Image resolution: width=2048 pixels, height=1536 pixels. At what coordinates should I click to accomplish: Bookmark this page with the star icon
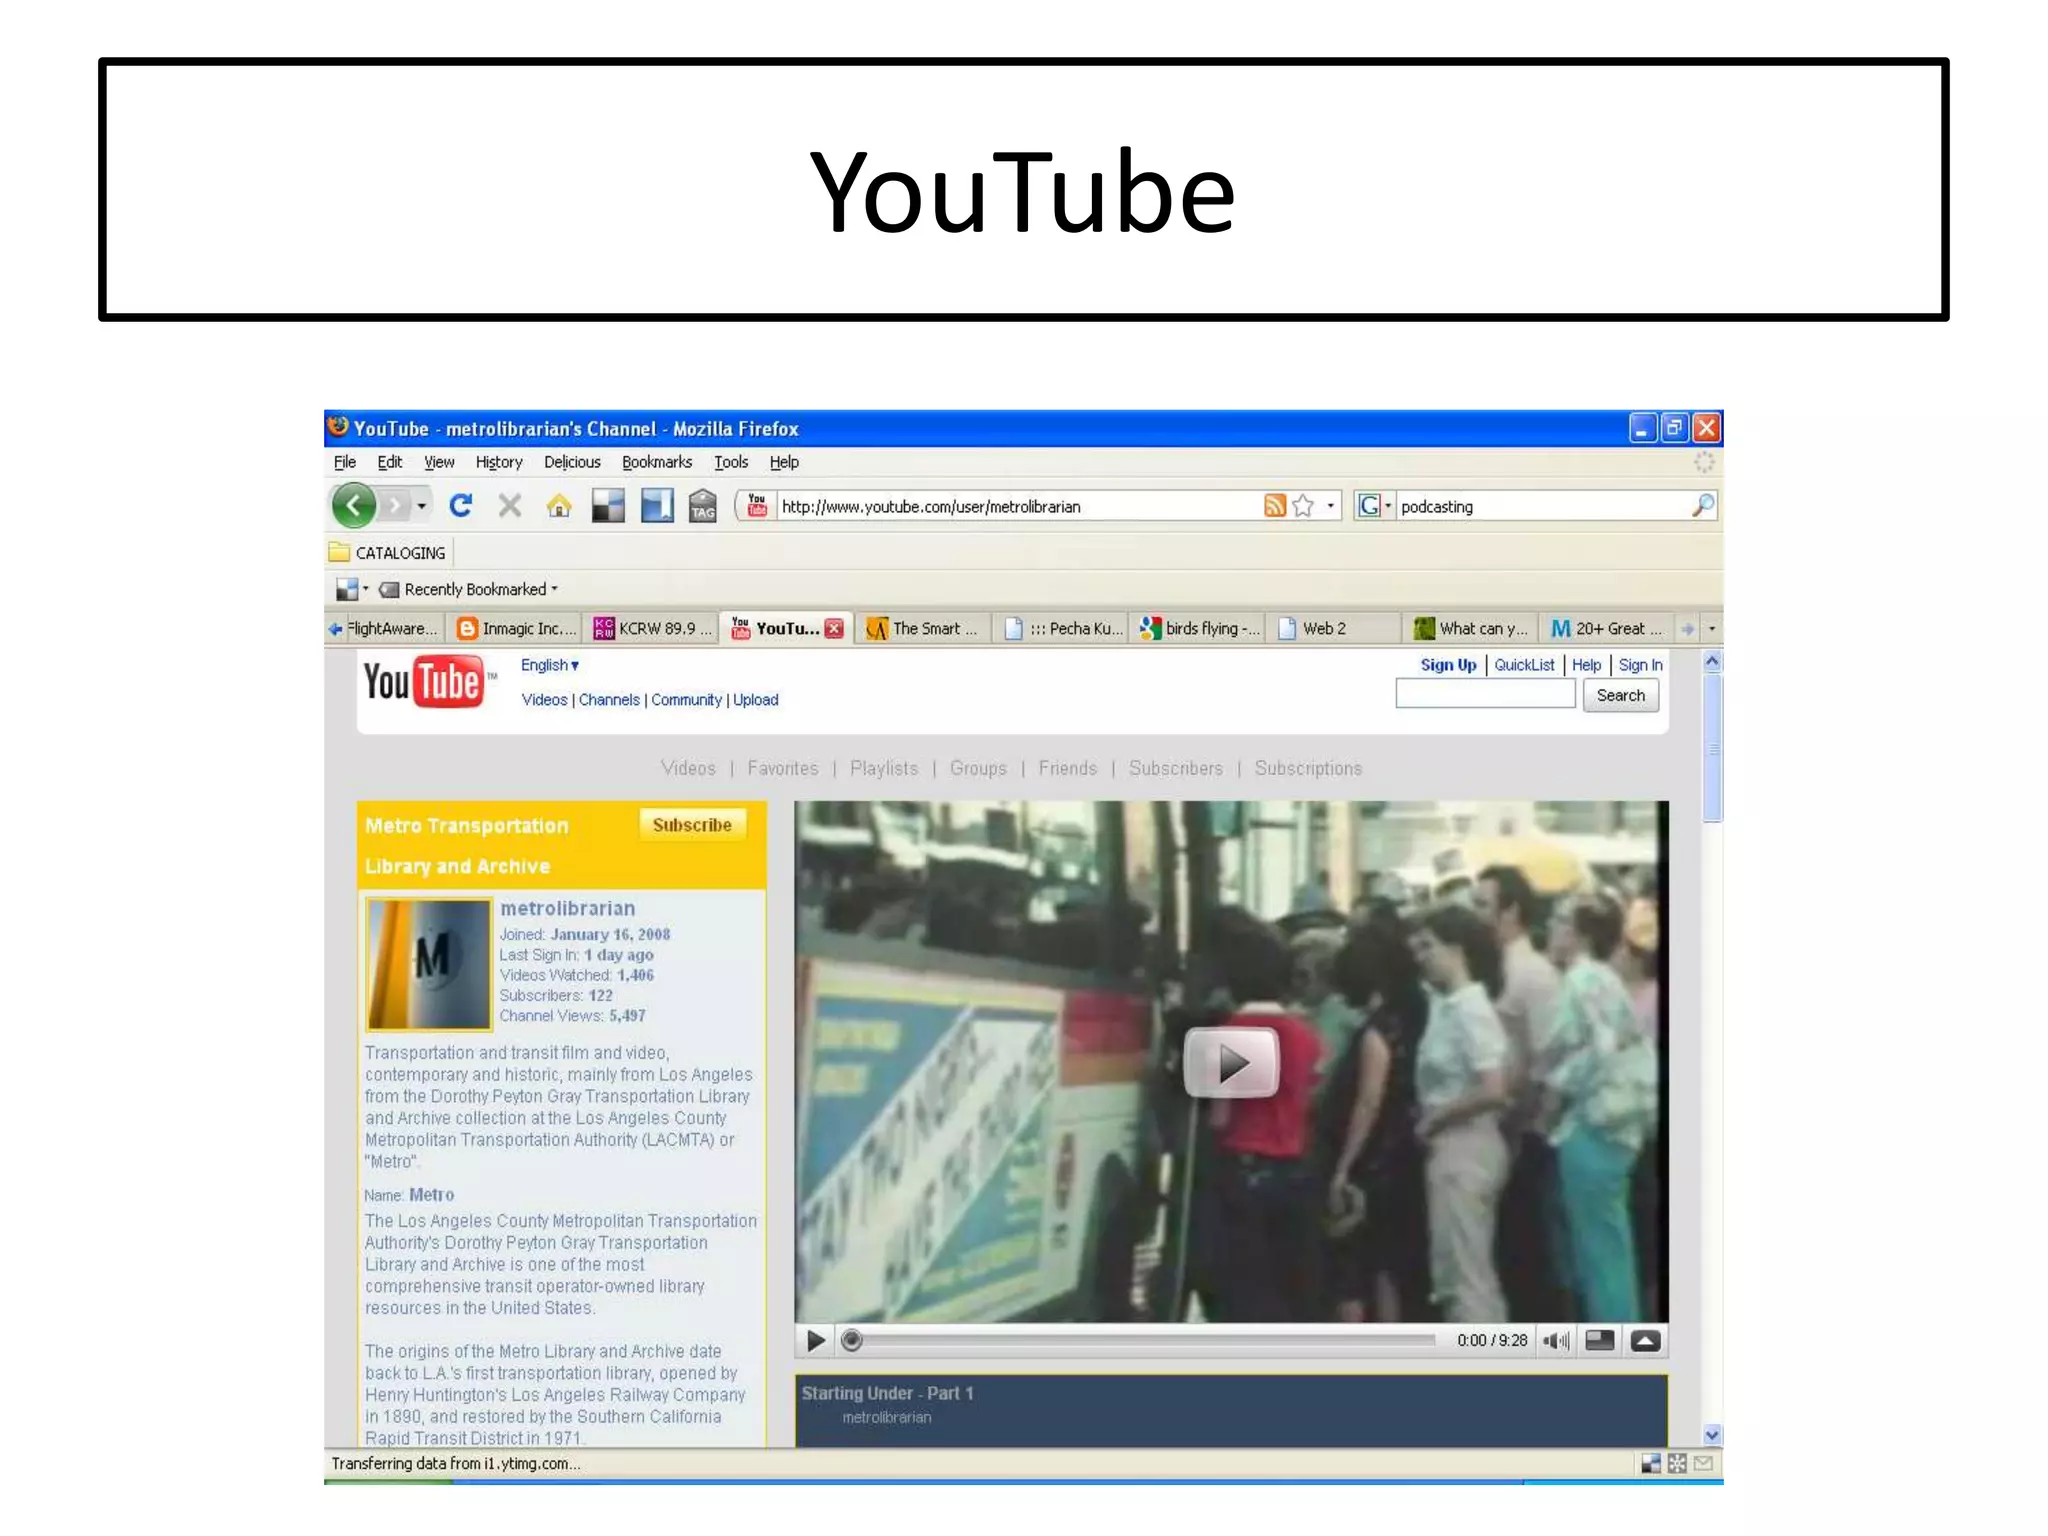1302,506
